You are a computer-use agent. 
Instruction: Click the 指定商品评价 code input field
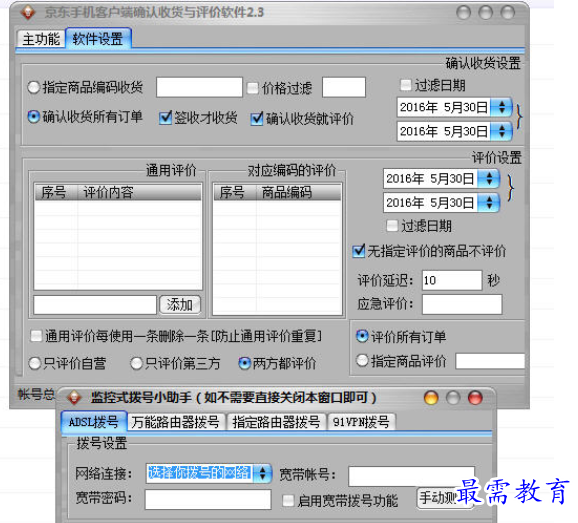pos(490,361)
